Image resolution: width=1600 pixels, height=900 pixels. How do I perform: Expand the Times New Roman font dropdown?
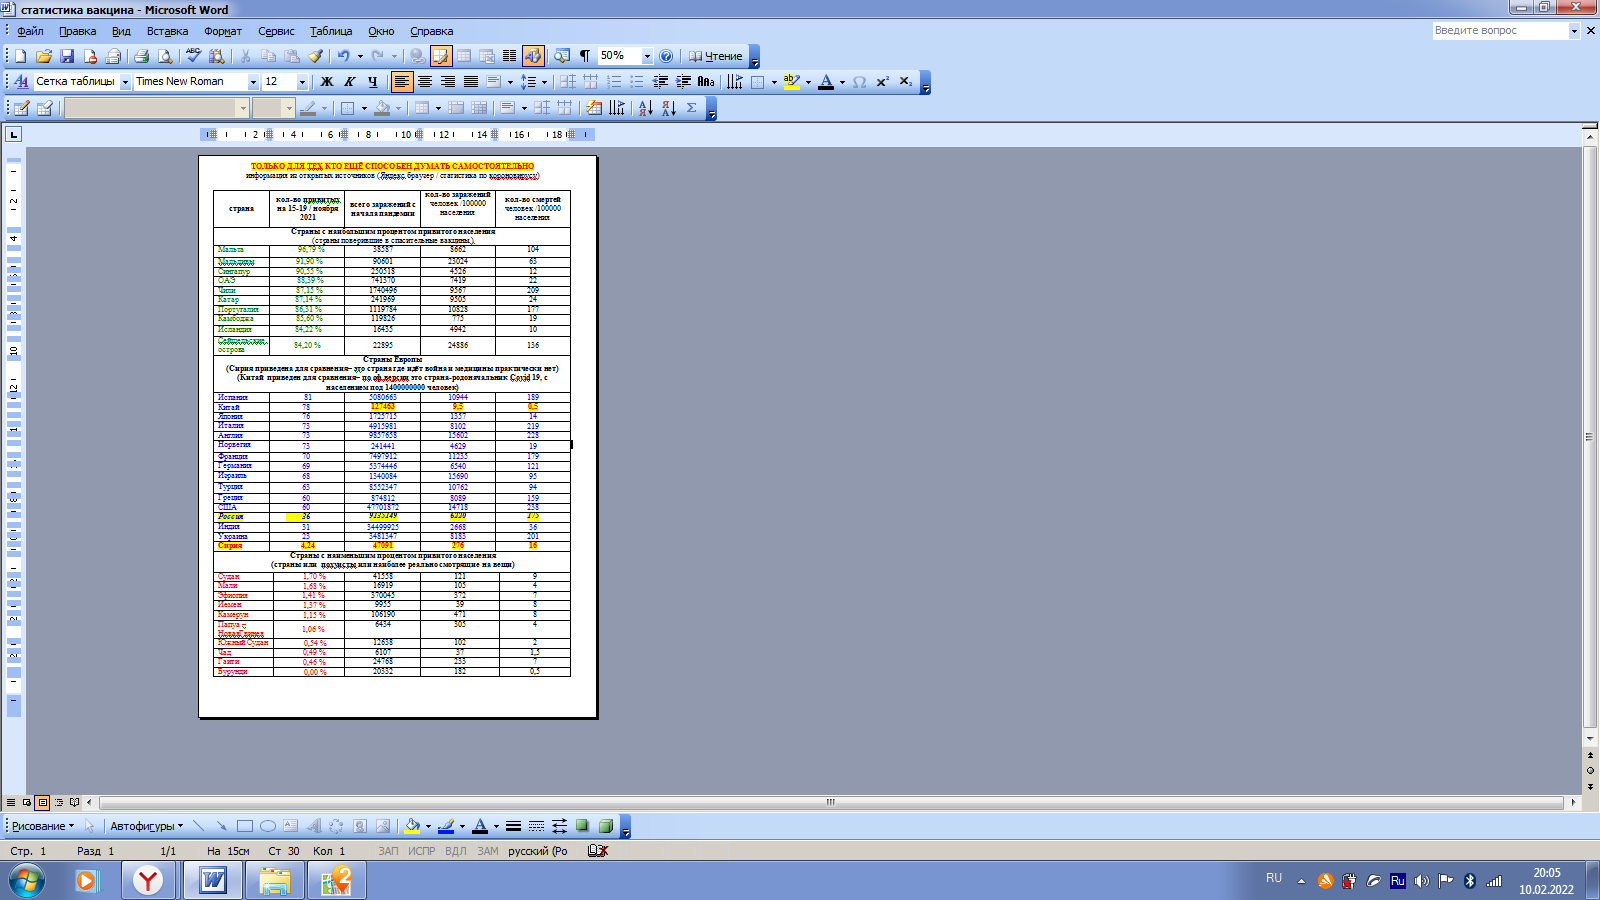(x=253, y=82)
